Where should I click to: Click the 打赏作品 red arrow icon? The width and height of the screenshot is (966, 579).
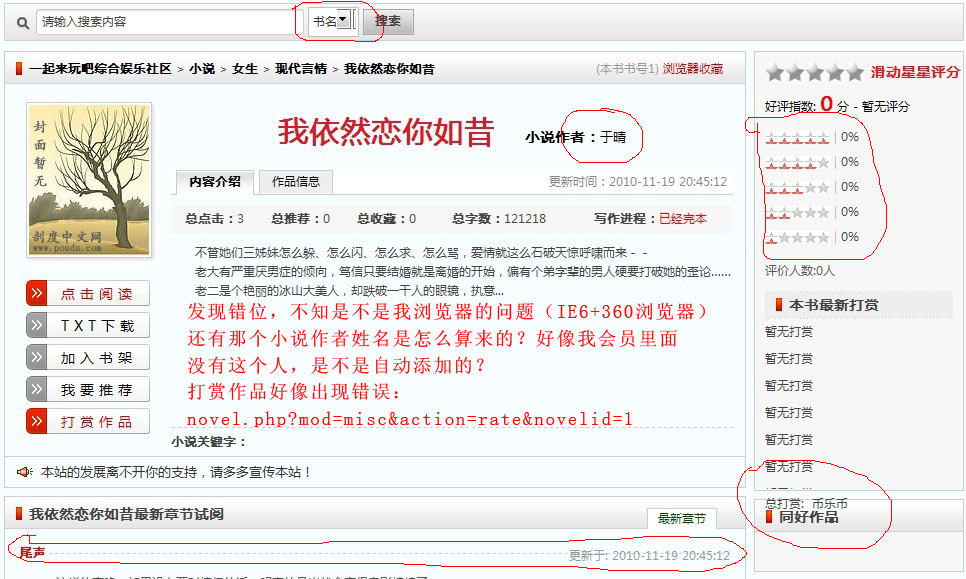coord(36,421)
